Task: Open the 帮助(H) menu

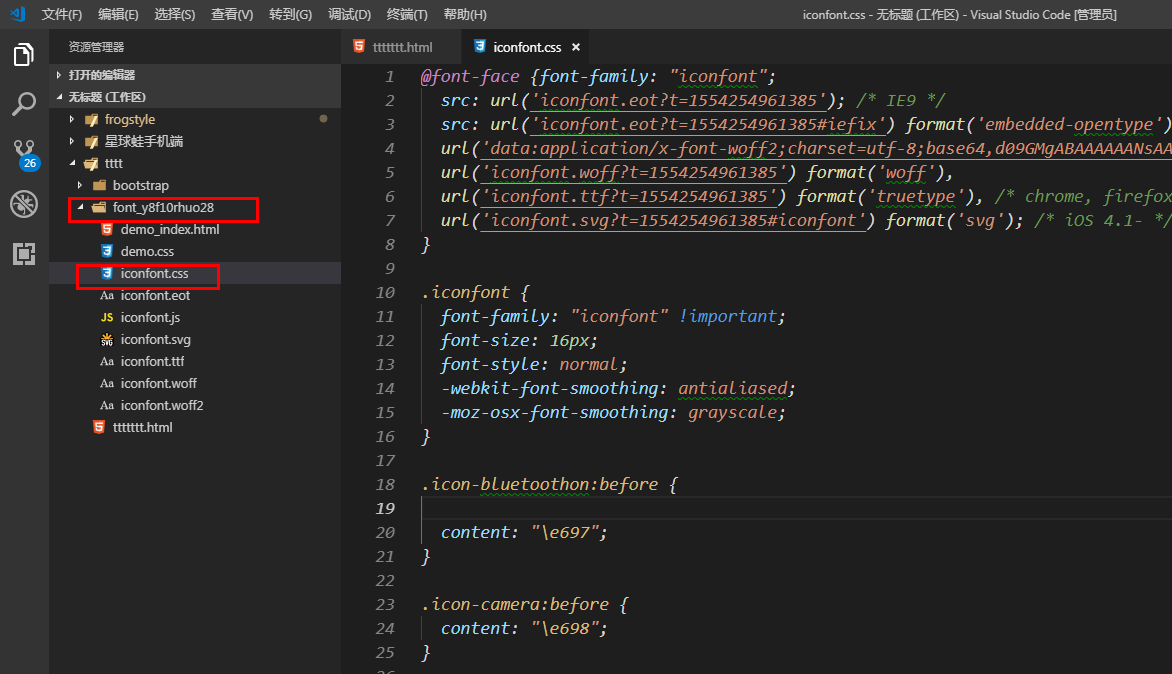Action: click(x=464, y=14)
